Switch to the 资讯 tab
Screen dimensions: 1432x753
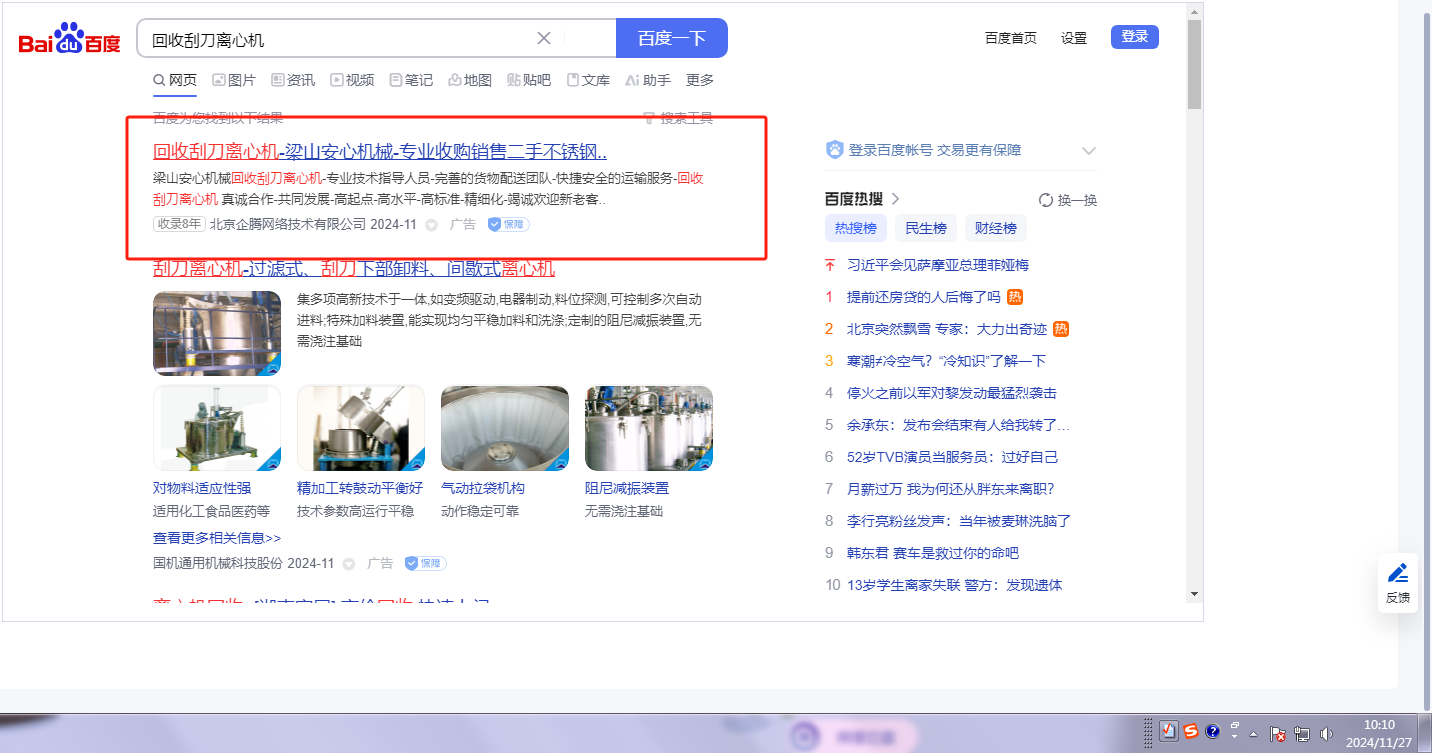click(293, 80)
